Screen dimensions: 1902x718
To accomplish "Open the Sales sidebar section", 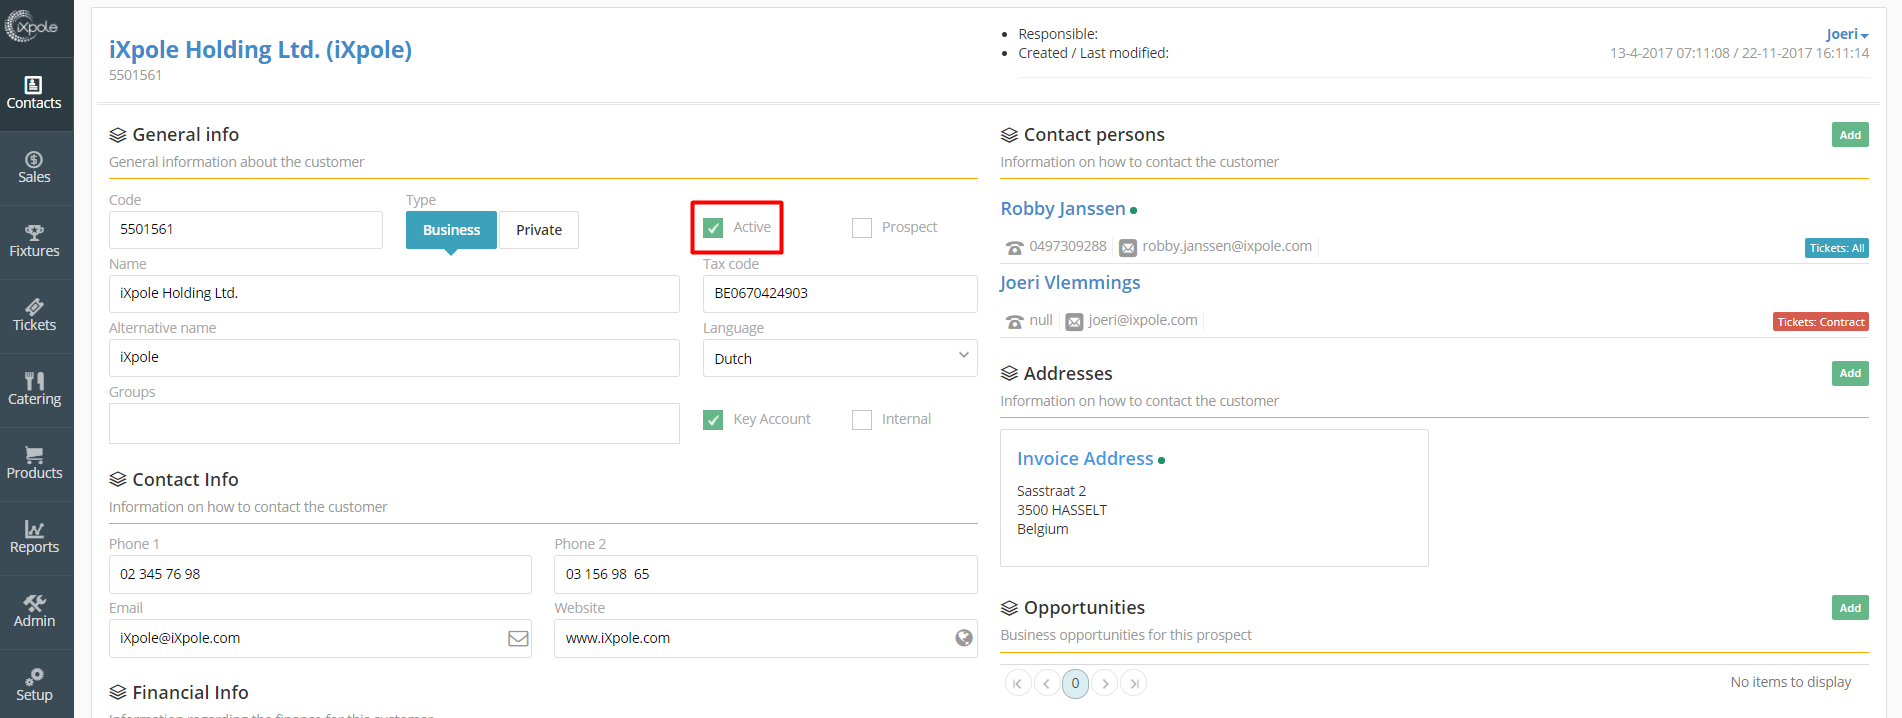I will (x=36, y=168).
